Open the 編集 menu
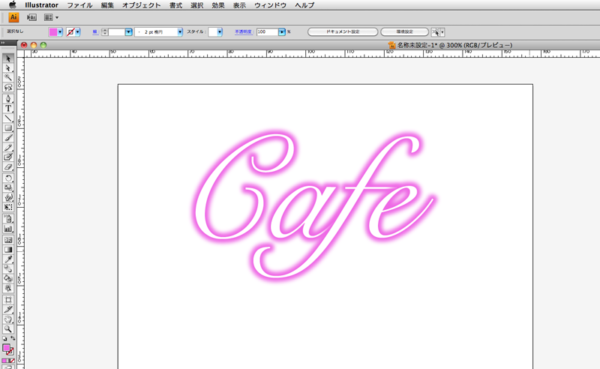This screenshot has width=600, height=369. pyautogui.click(x=108, y=5)
